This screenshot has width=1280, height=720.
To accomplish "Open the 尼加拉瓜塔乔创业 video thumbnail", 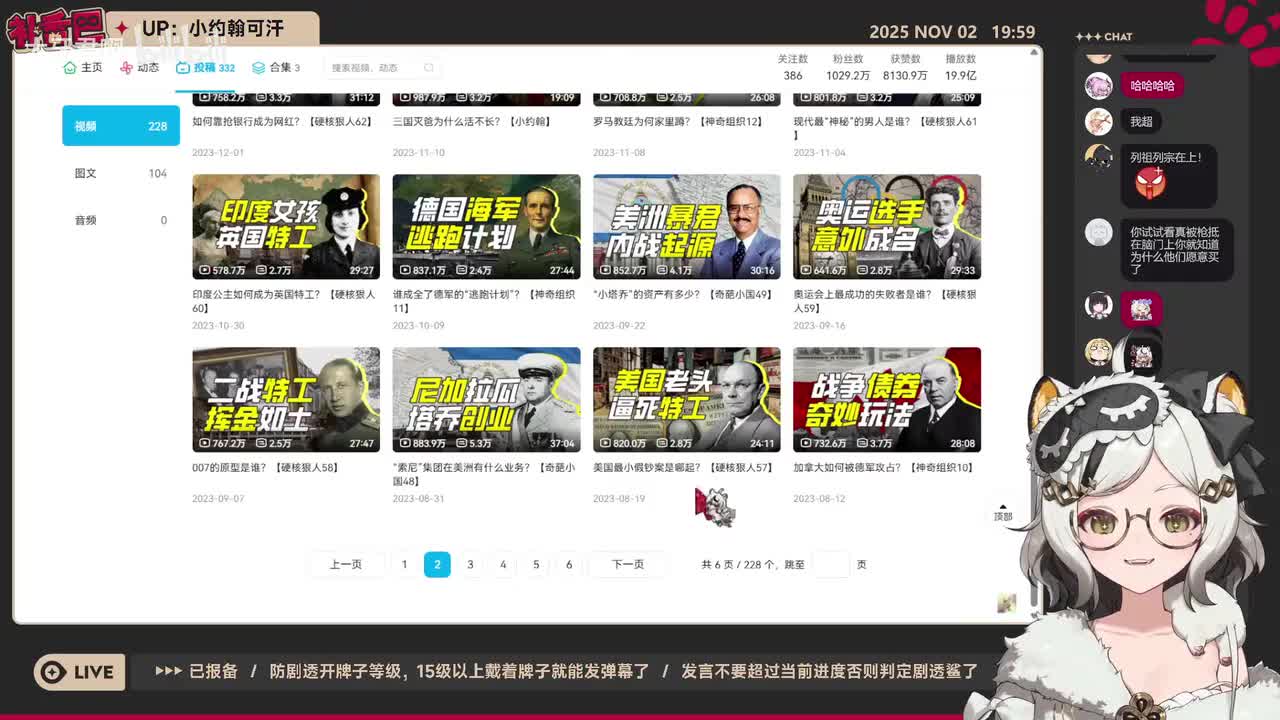I will click(486, 400).
